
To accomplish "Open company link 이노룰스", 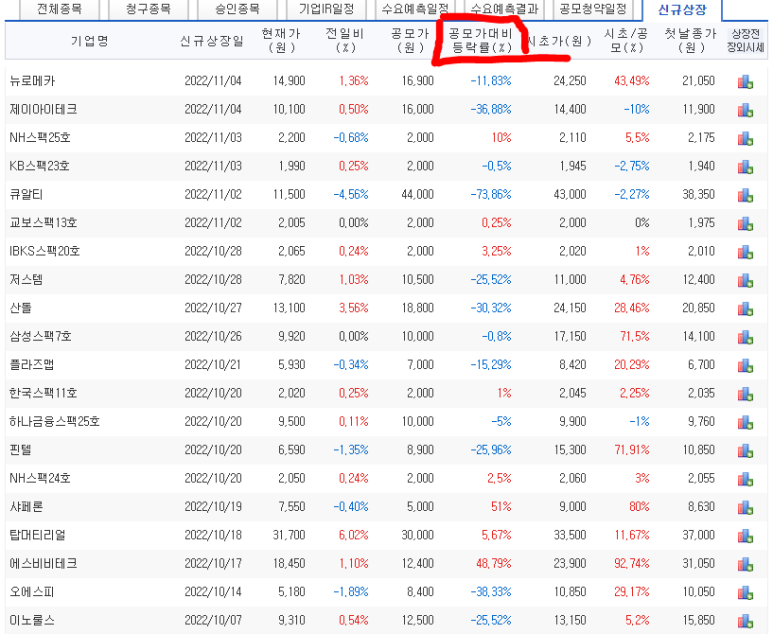I will [32, 620].
